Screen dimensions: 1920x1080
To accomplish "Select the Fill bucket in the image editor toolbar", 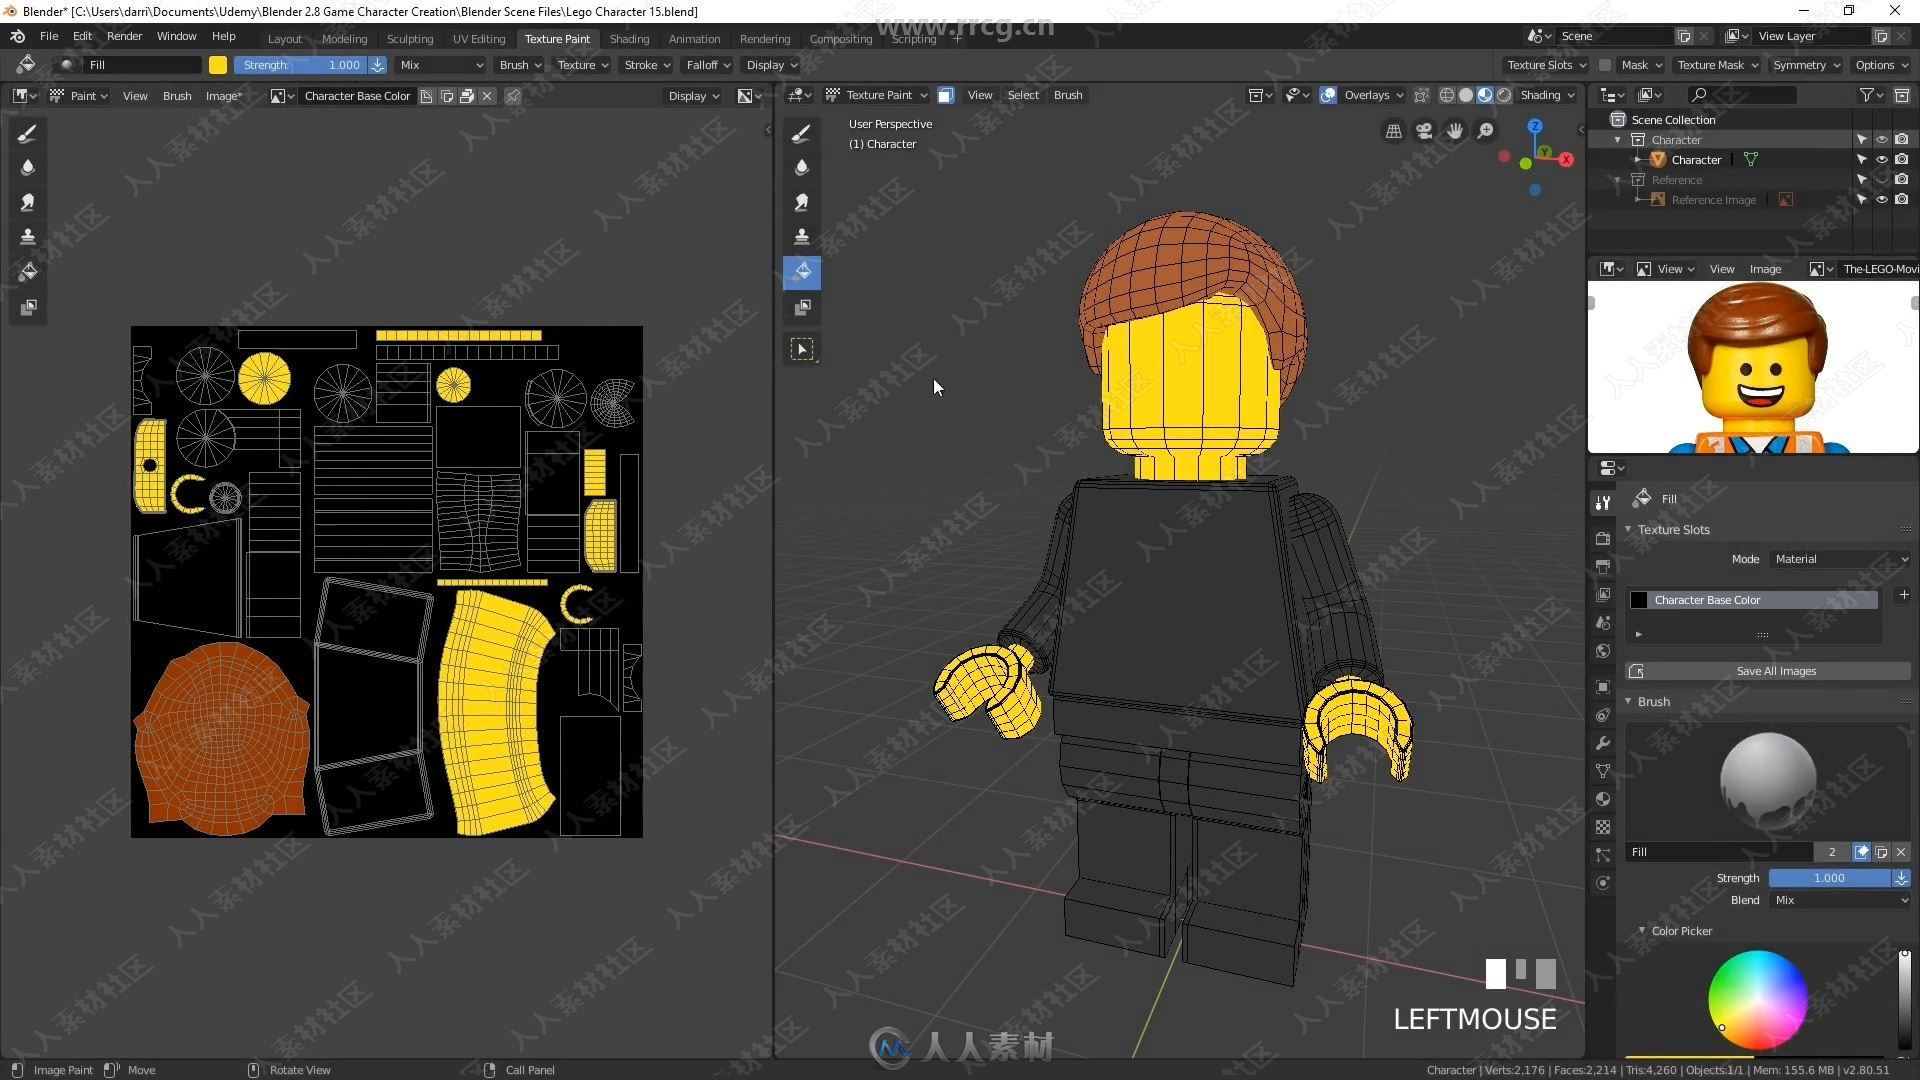I will click(28, 272).
